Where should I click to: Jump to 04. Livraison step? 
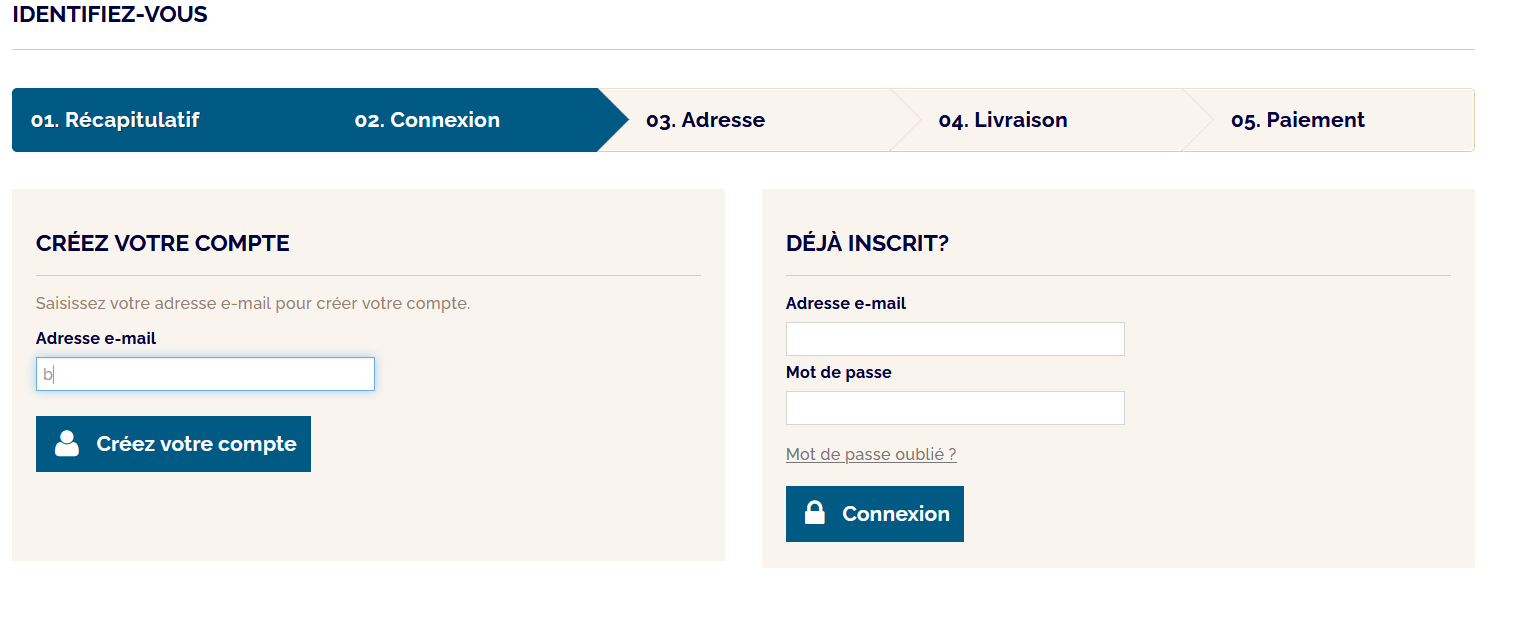coord(1003,120)
